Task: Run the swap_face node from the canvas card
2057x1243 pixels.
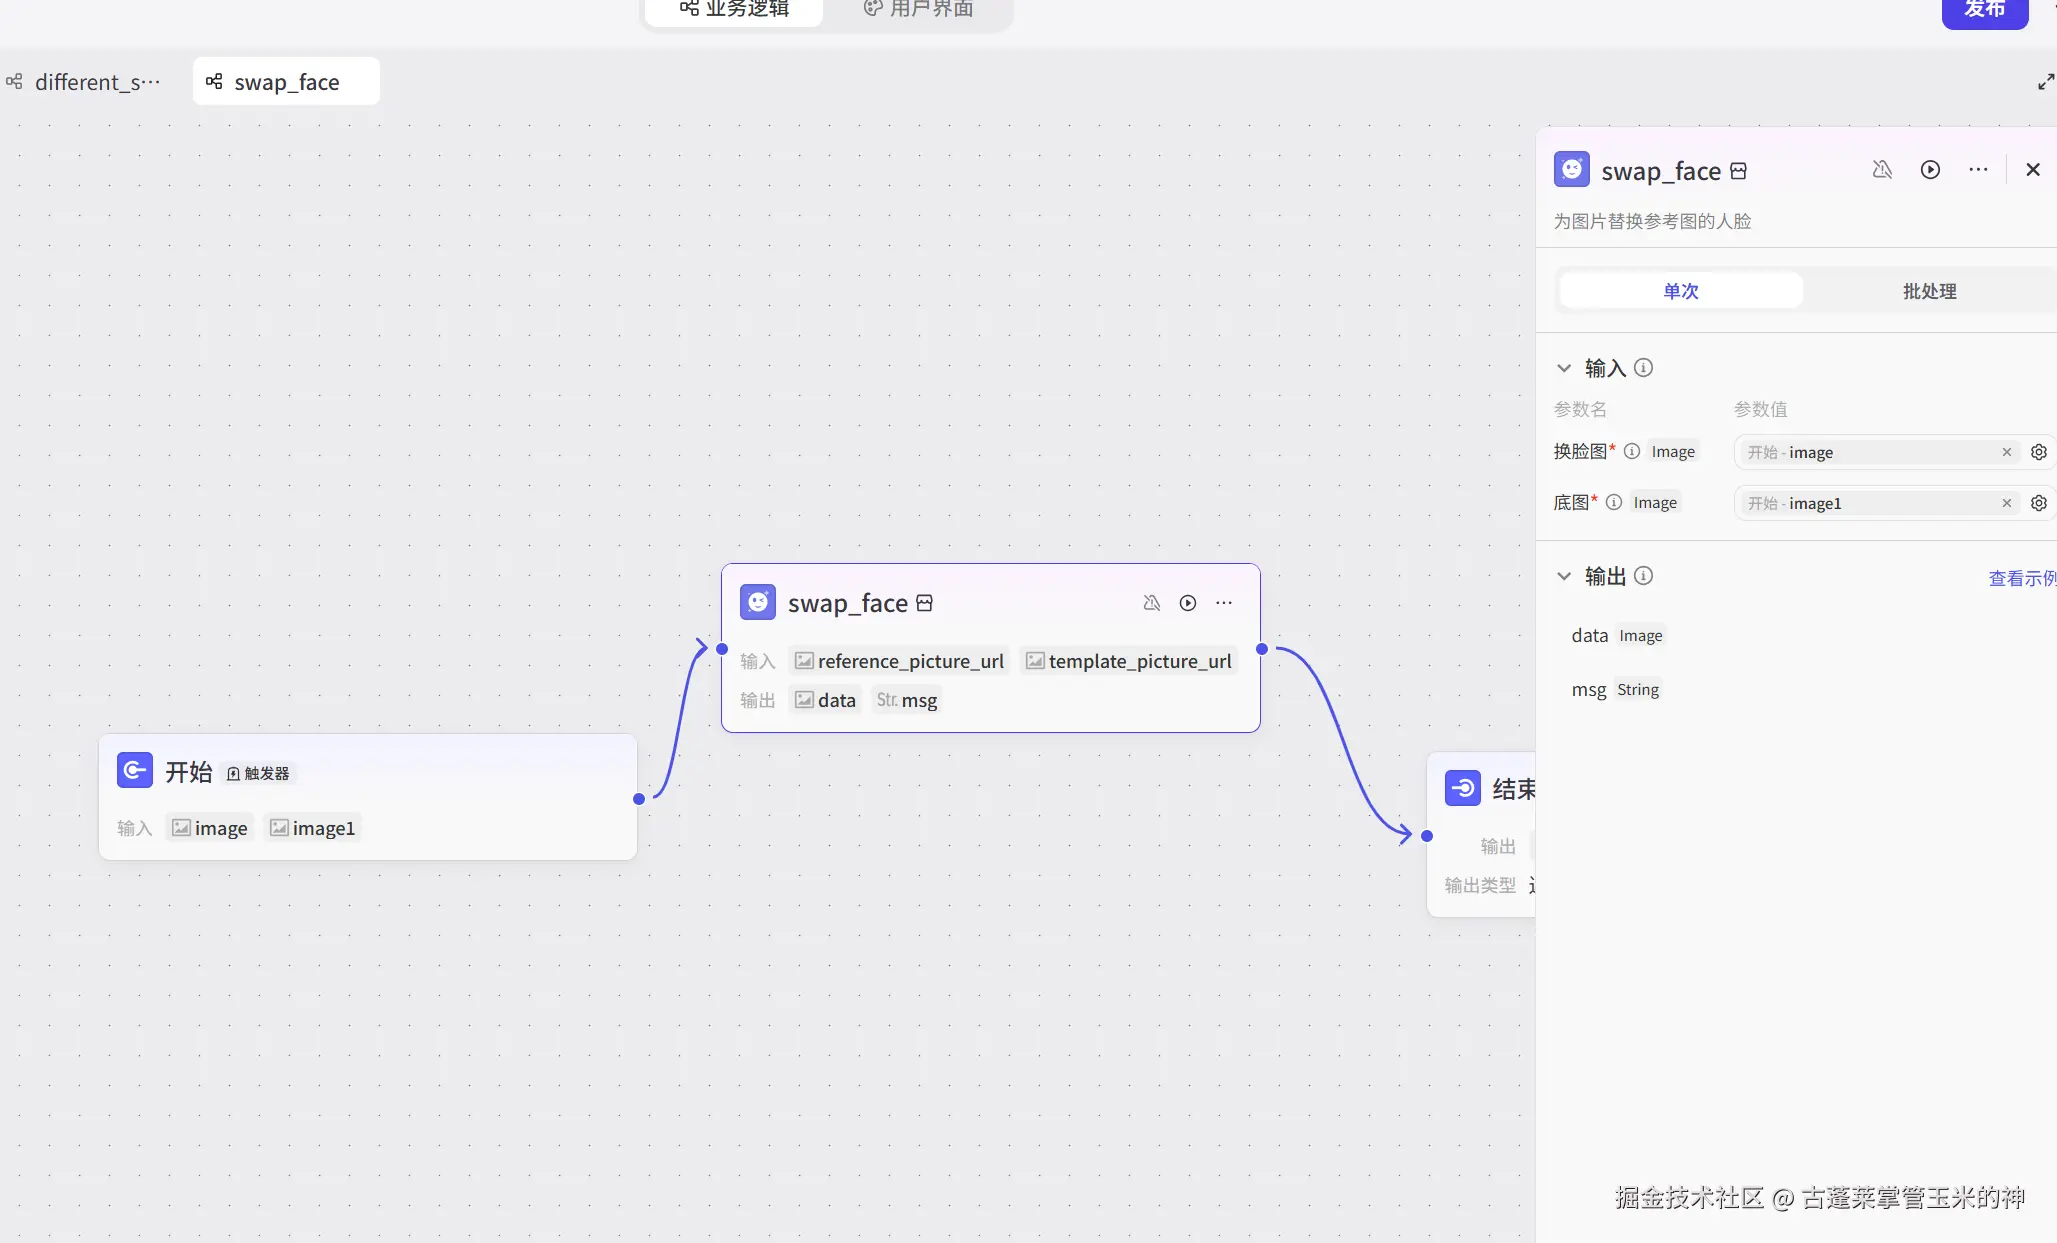Action: click(1187, 603)
